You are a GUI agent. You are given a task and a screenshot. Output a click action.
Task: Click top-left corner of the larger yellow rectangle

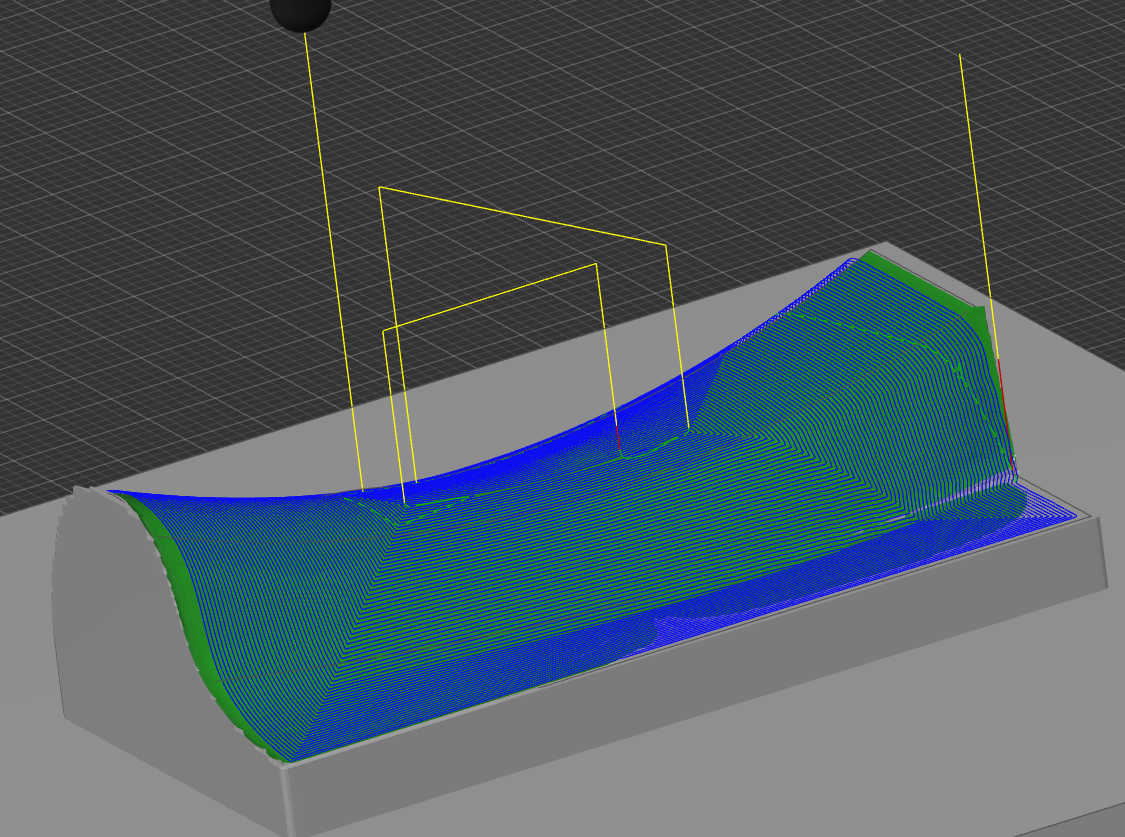coord(380,187)
